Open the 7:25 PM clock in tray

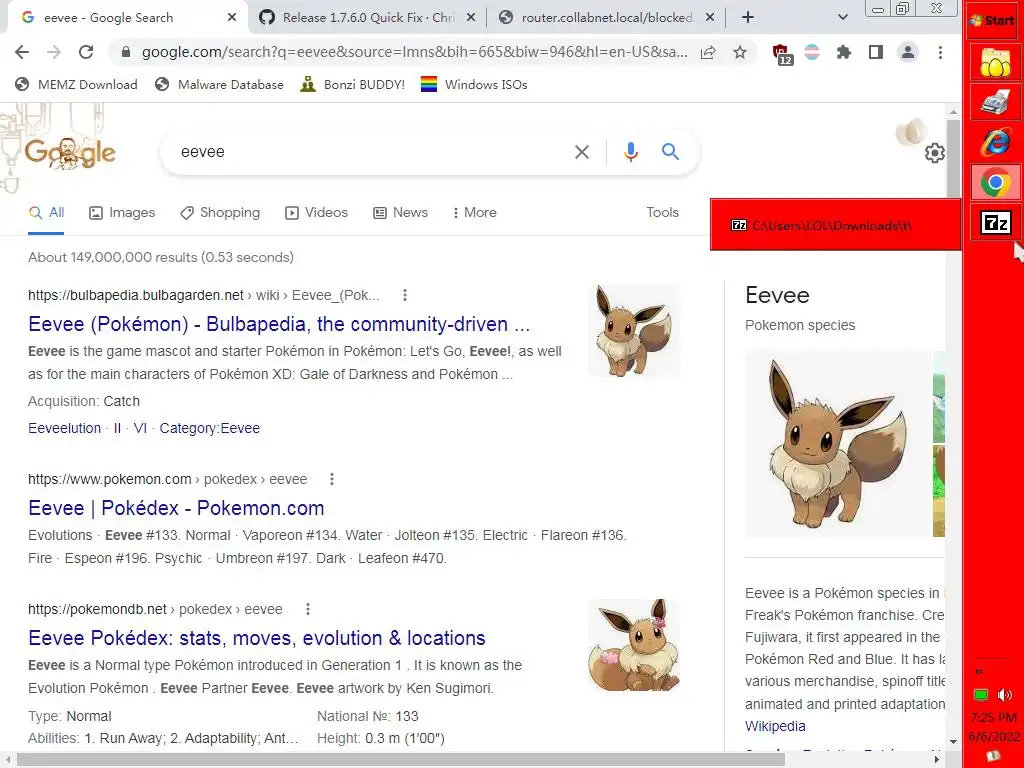[x=993, y=718]
